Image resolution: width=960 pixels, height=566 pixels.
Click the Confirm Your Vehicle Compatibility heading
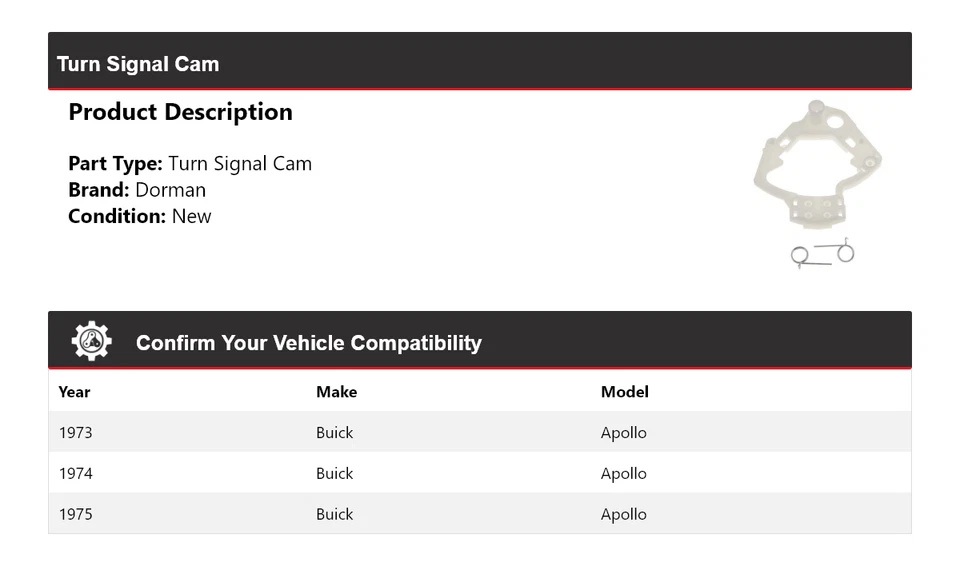point(308,343)
